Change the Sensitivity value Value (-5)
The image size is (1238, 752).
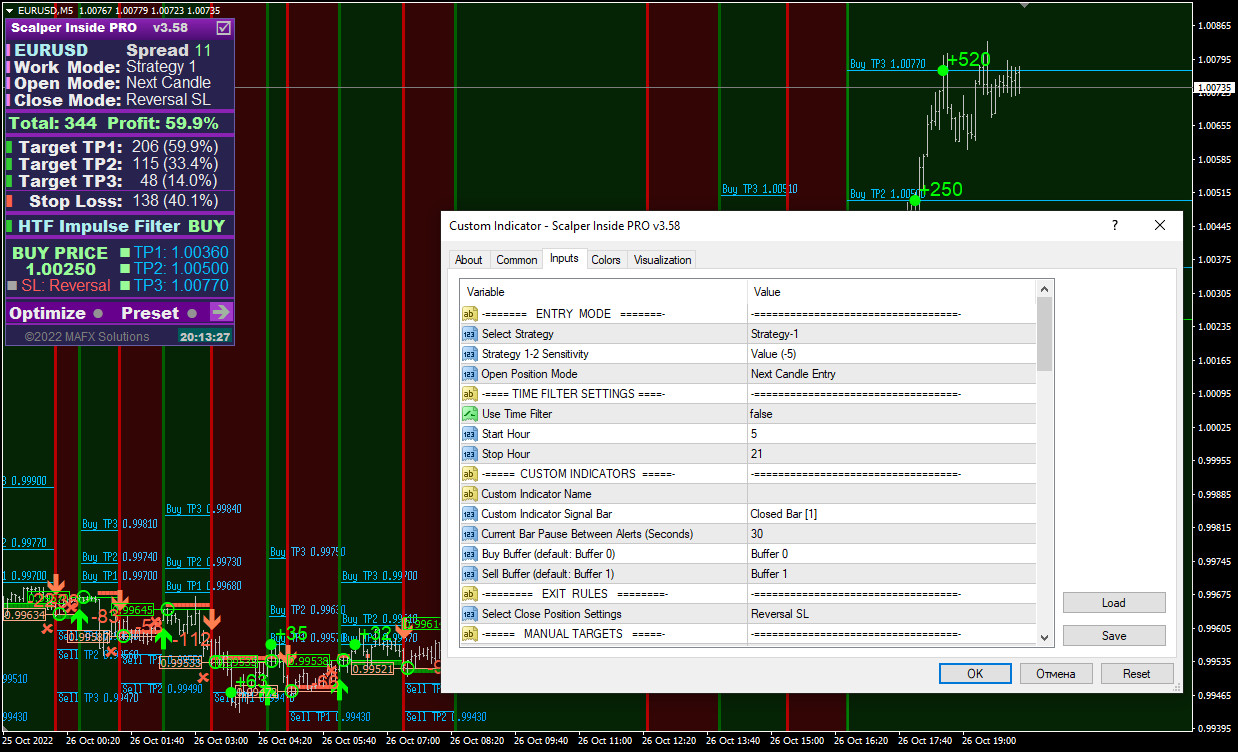coord(892,354)
